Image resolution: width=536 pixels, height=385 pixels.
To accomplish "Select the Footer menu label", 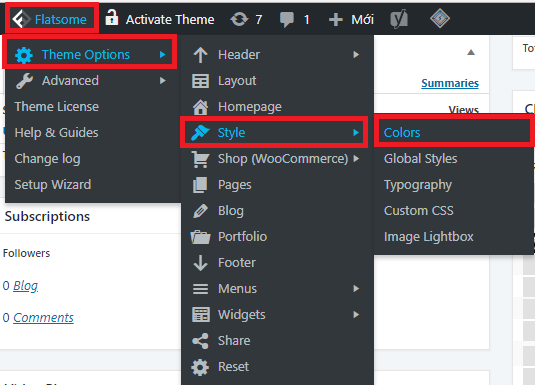I will (237, 263).
